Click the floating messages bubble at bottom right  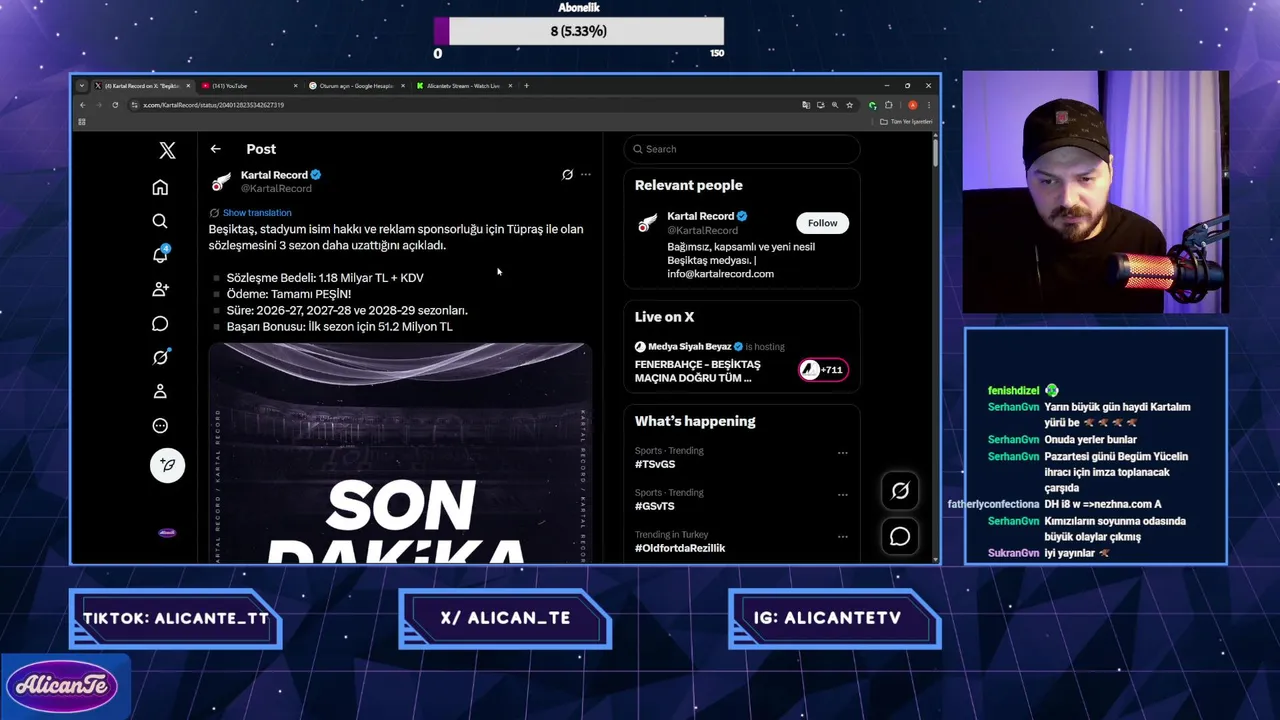[900, 537]
